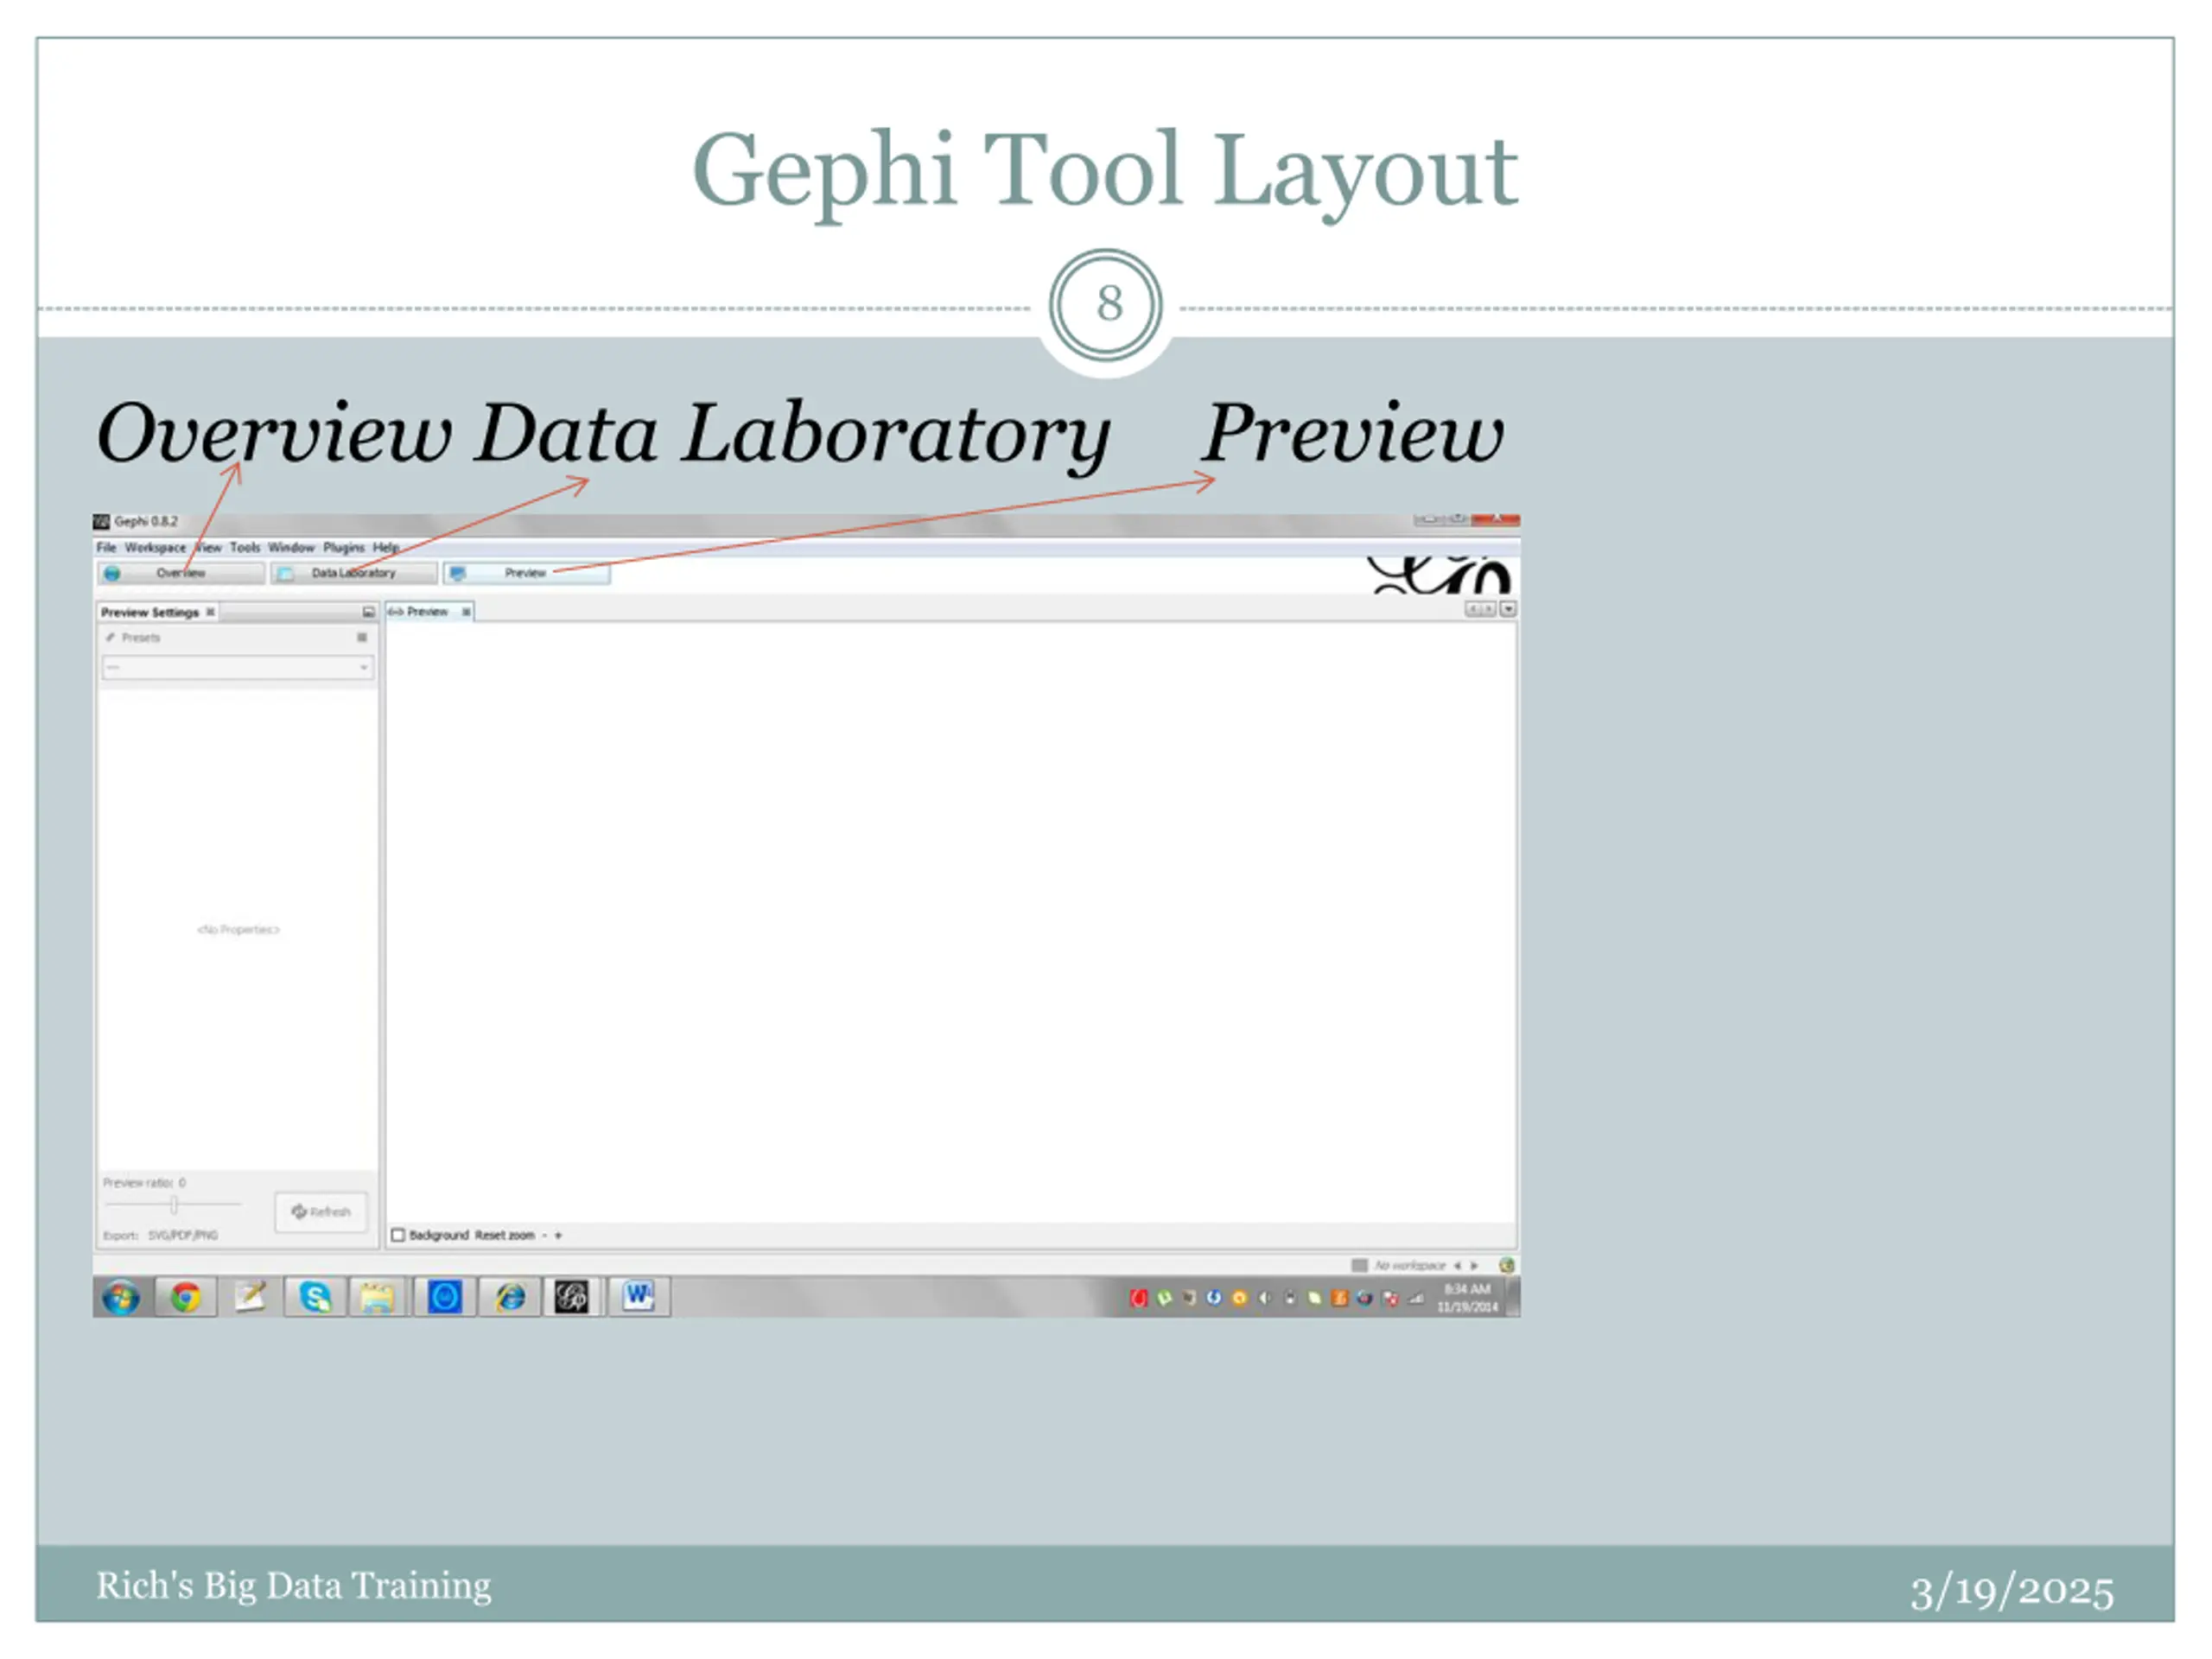The image size is (2212, 1659).
Task: Adjust the Preview ratio slider
Action: (174, 1205)
